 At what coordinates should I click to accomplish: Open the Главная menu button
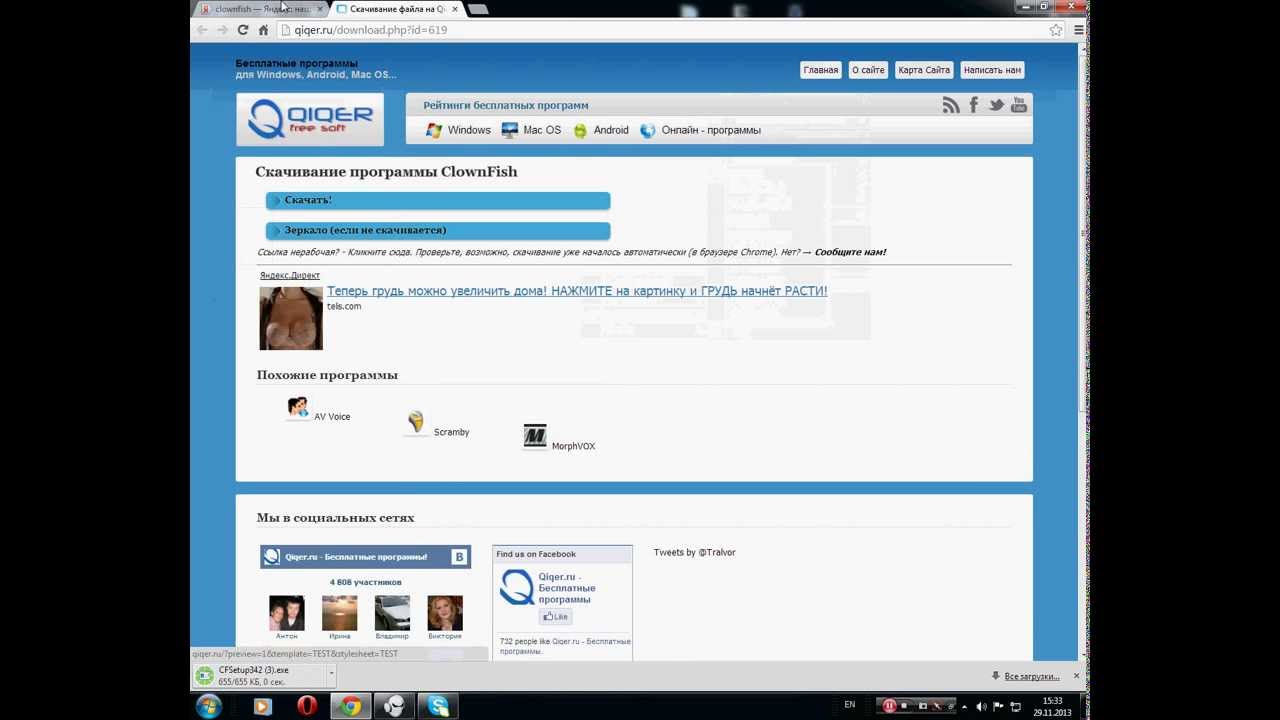tap(820, 70)
